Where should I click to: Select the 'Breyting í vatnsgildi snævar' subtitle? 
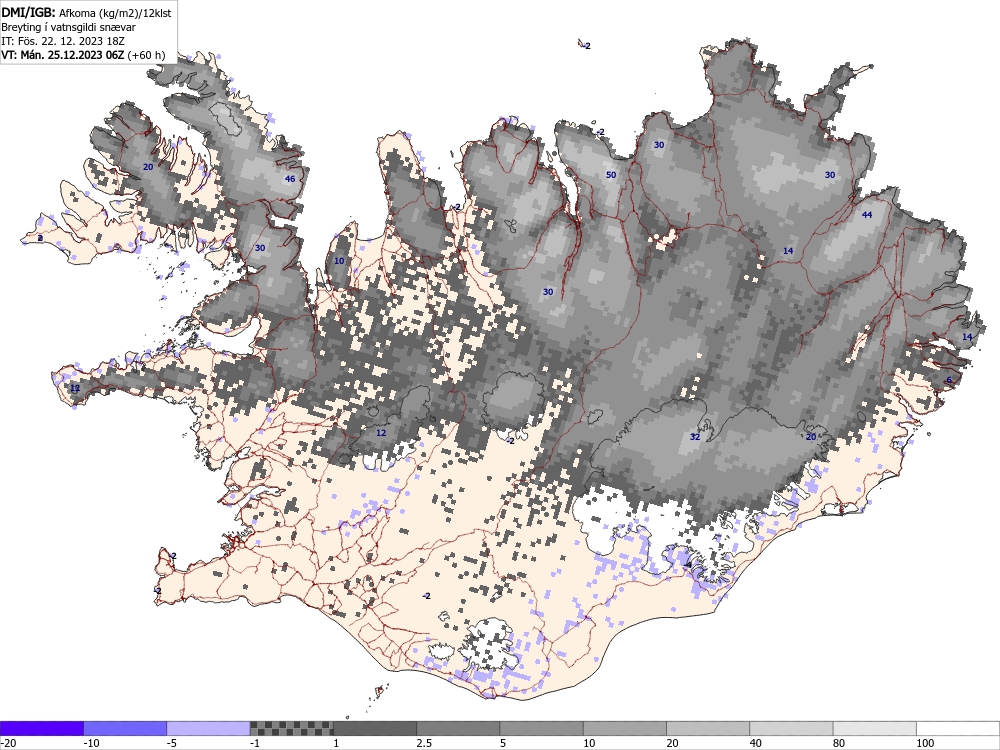pyautogui.click(x=68, y=27)
